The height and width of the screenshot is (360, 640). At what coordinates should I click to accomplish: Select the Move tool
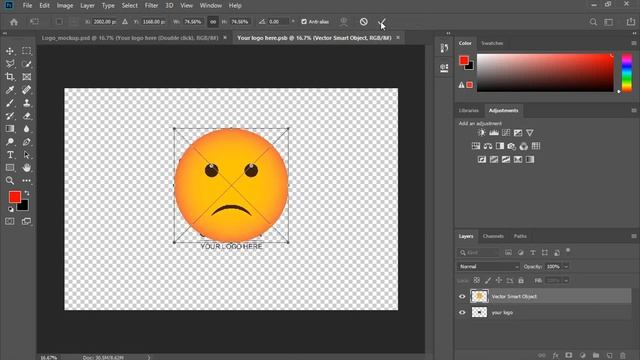tap(10, 51)
